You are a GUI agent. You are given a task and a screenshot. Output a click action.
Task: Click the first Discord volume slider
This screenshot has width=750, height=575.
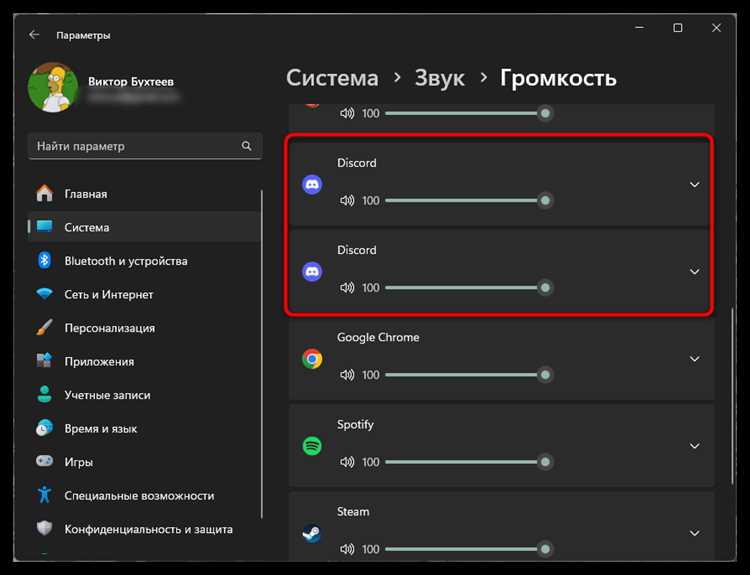pyautogui.click(x=469, y=200)
